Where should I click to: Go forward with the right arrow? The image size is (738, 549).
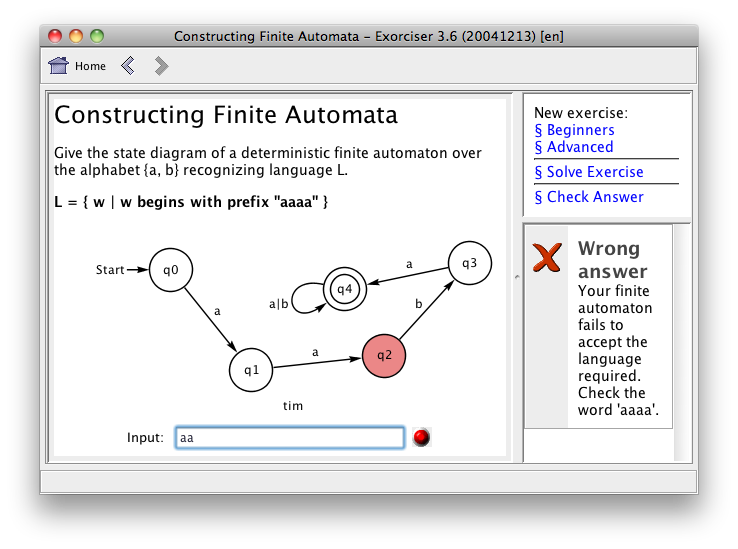[x=161, y=65]
